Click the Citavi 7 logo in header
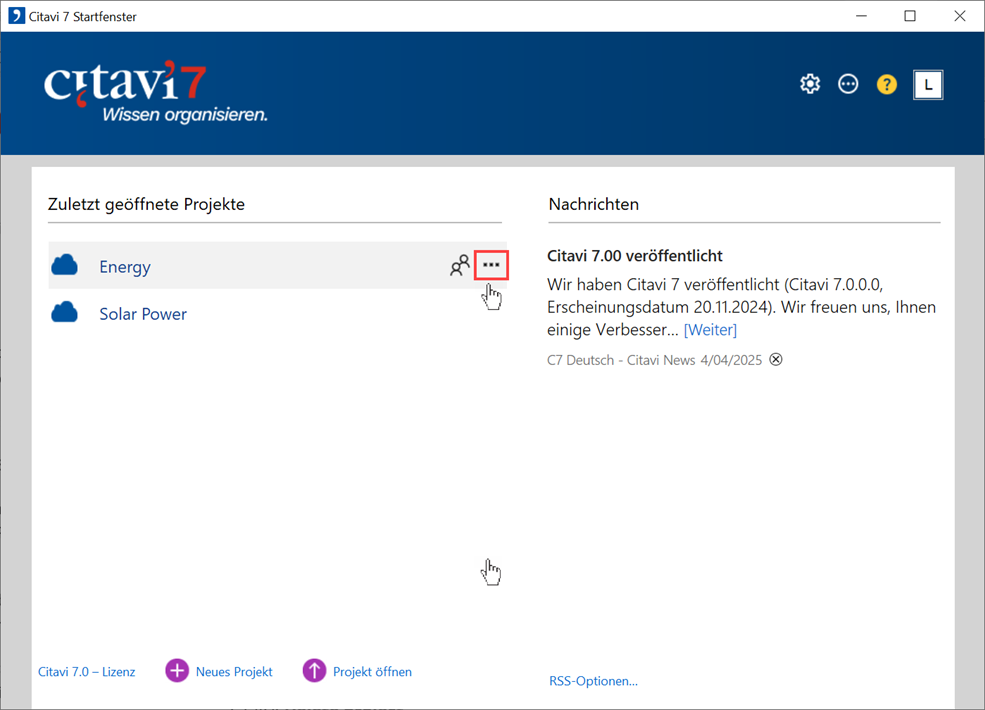 click(x=156, y=92)
